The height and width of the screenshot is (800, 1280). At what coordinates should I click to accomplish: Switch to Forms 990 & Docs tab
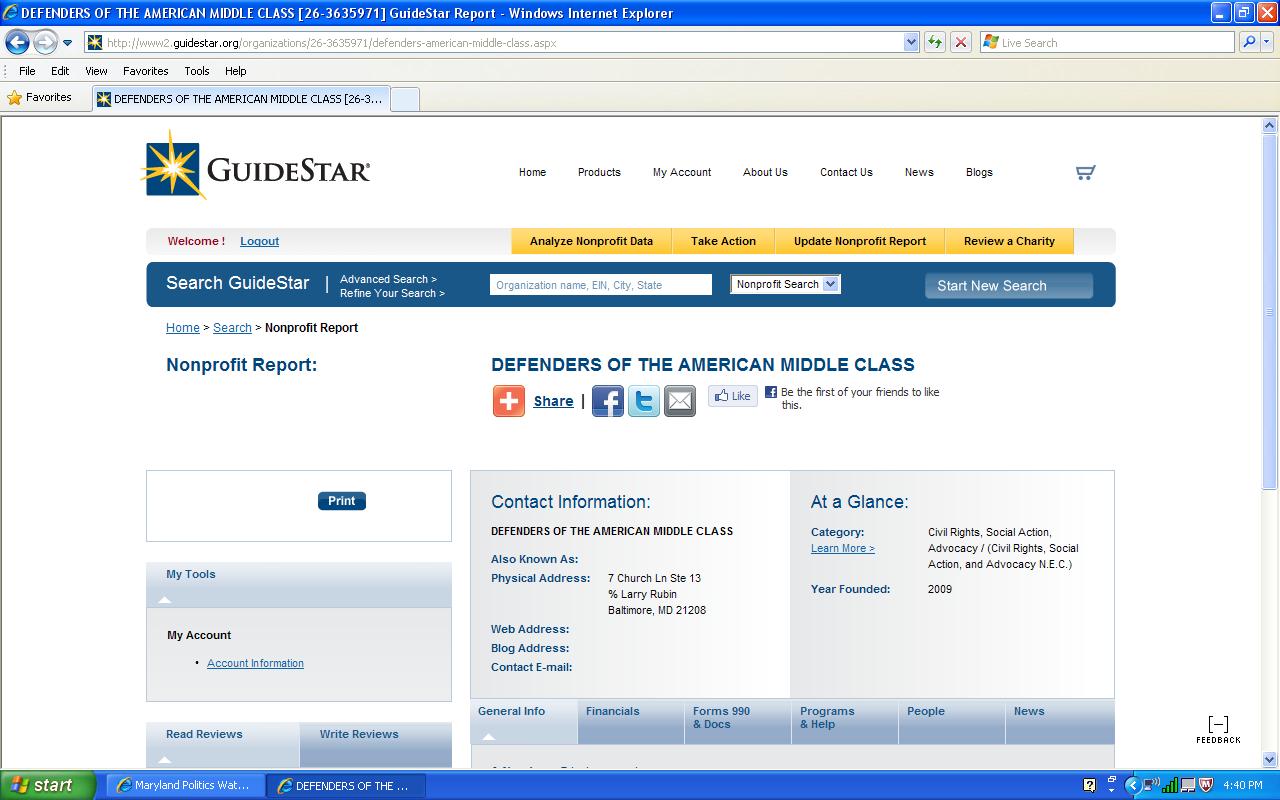tap(738, 721)
